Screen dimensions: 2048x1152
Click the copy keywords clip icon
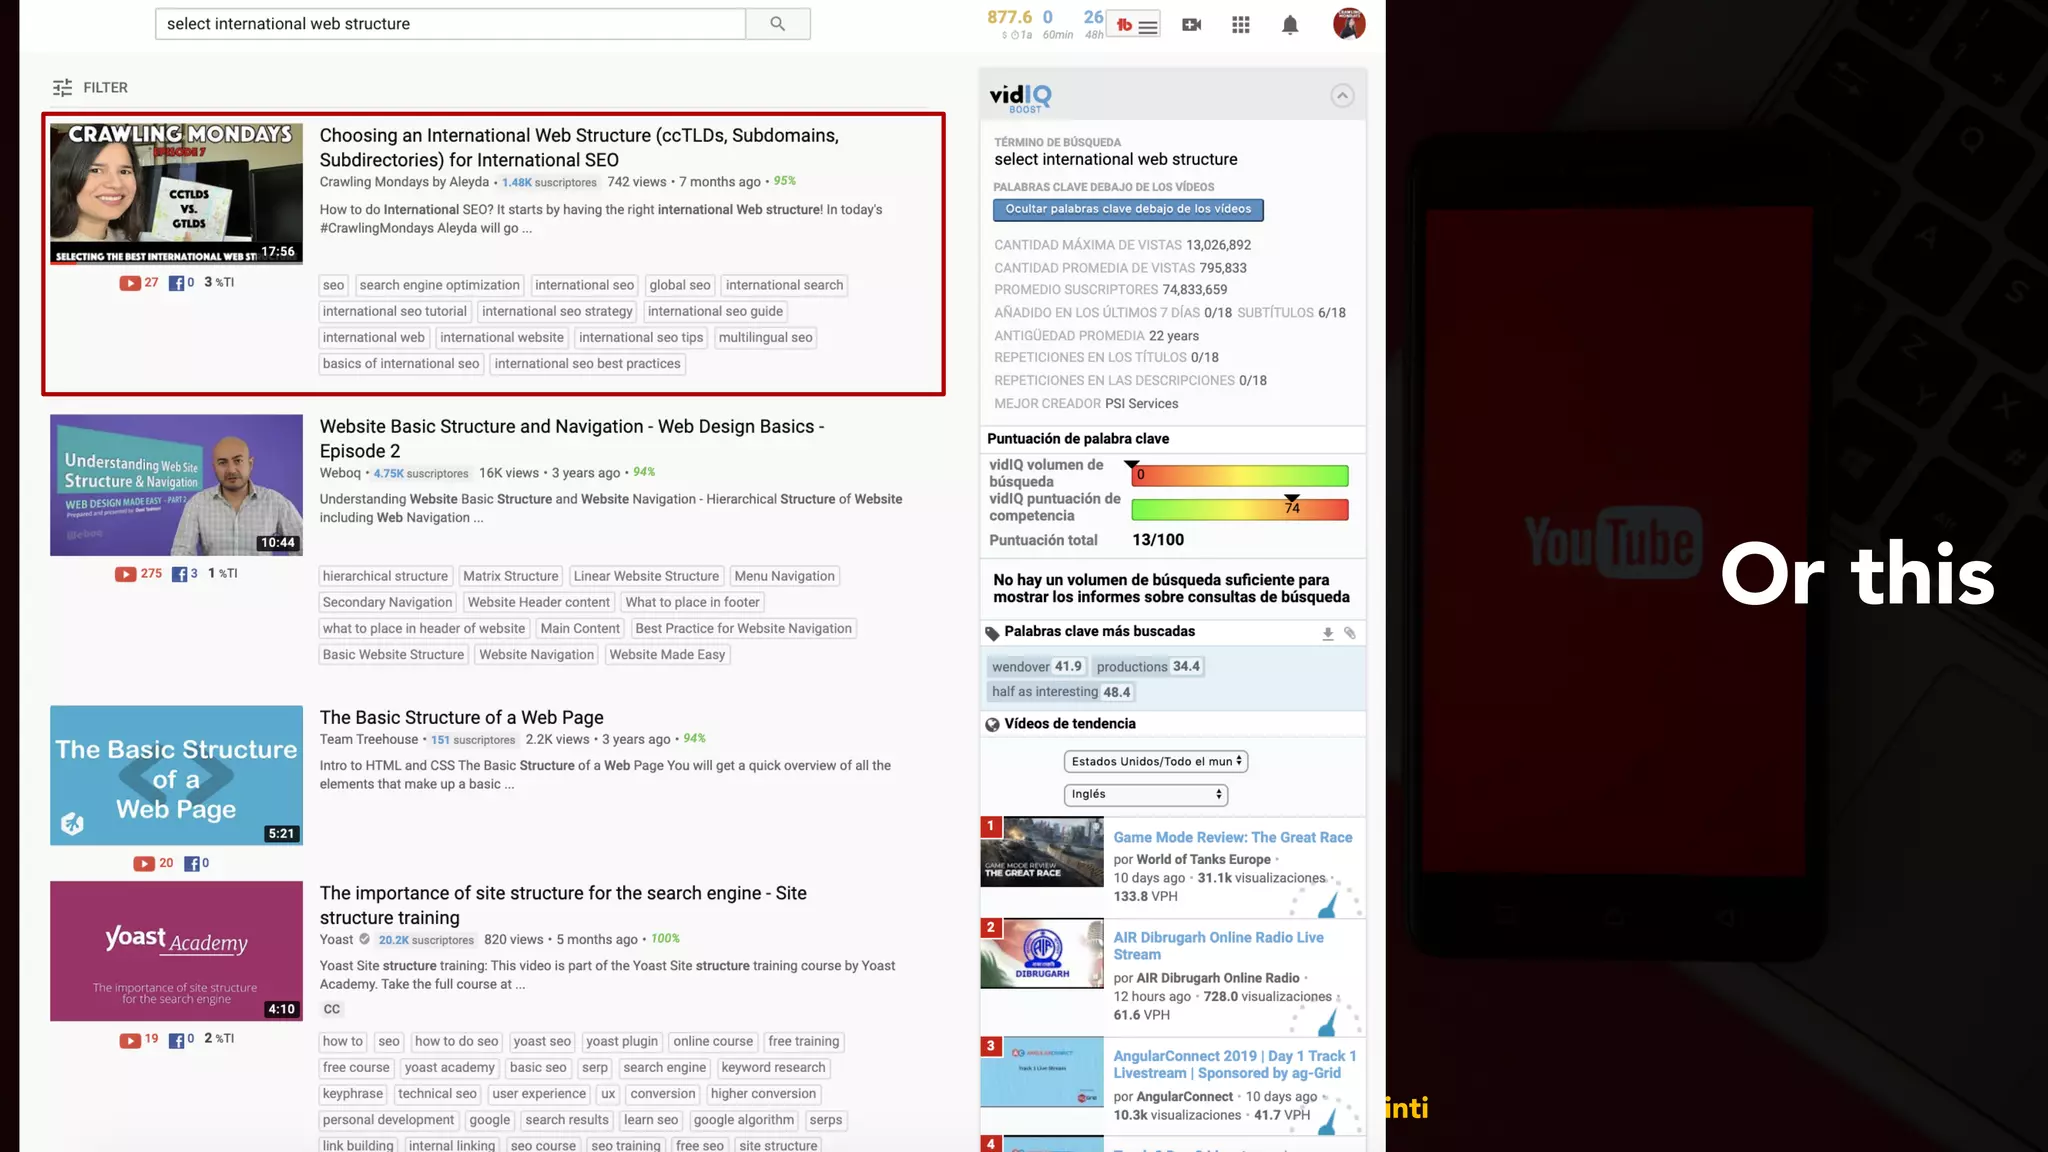pos(1350,633)
